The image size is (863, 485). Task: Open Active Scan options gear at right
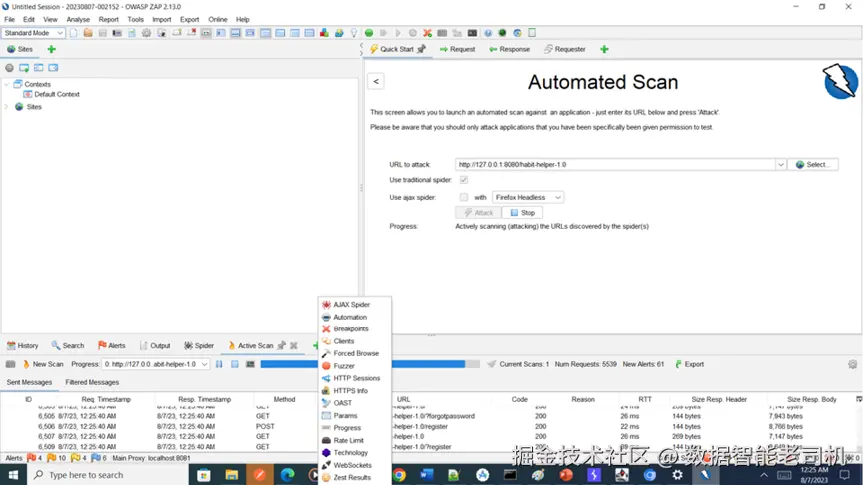pyautogui.click(x=853, y=364)
